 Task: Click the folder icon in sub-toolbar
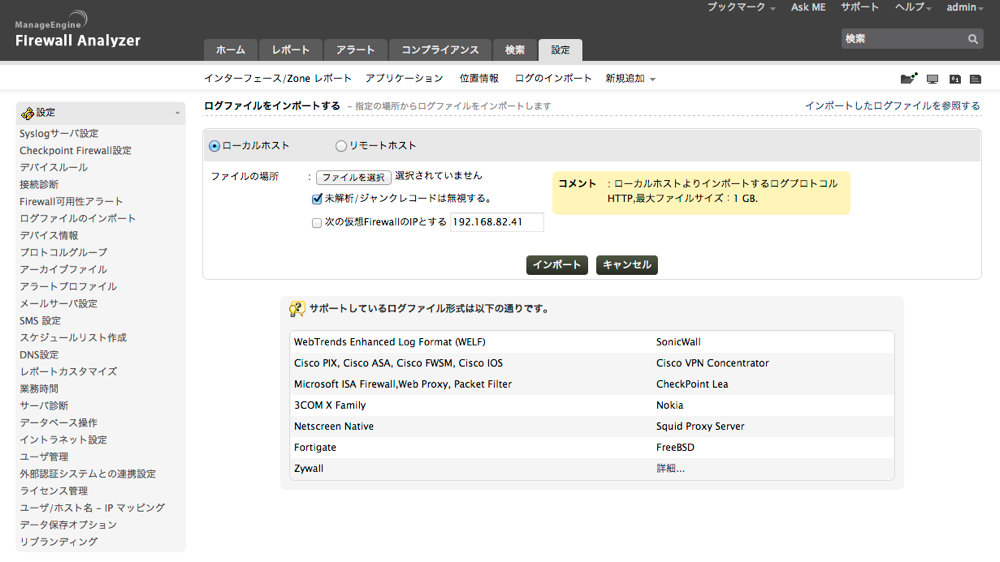tap(908, 79)
